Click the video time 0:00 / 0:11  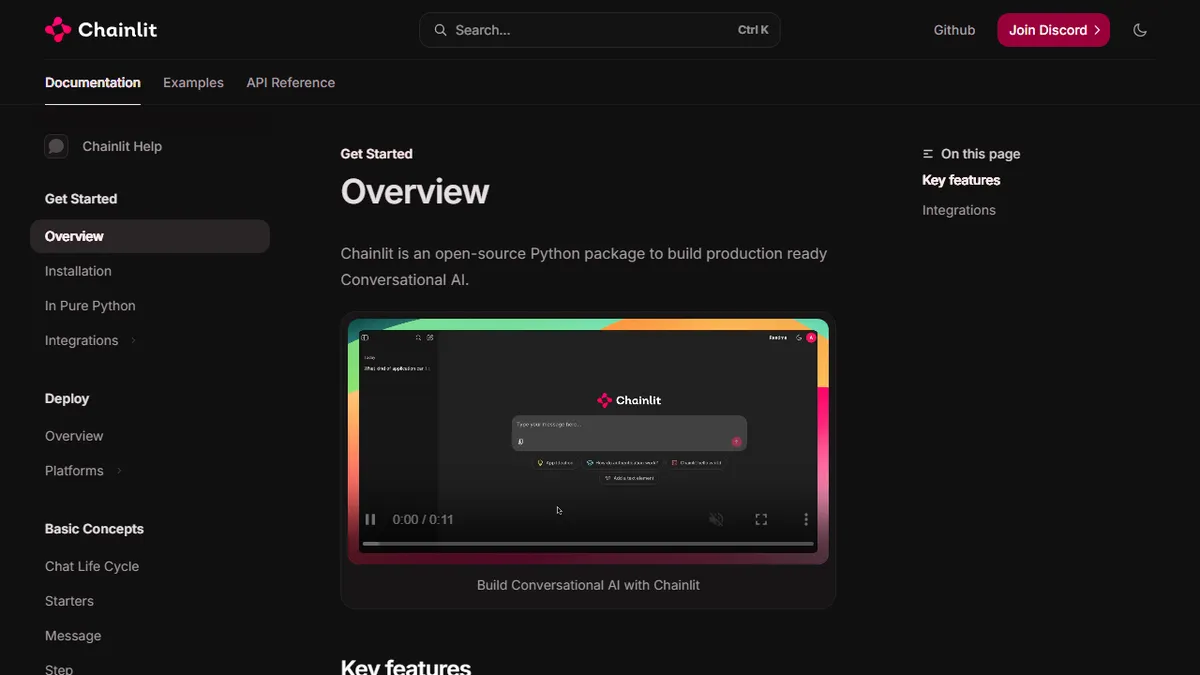[x=423, y=519]
